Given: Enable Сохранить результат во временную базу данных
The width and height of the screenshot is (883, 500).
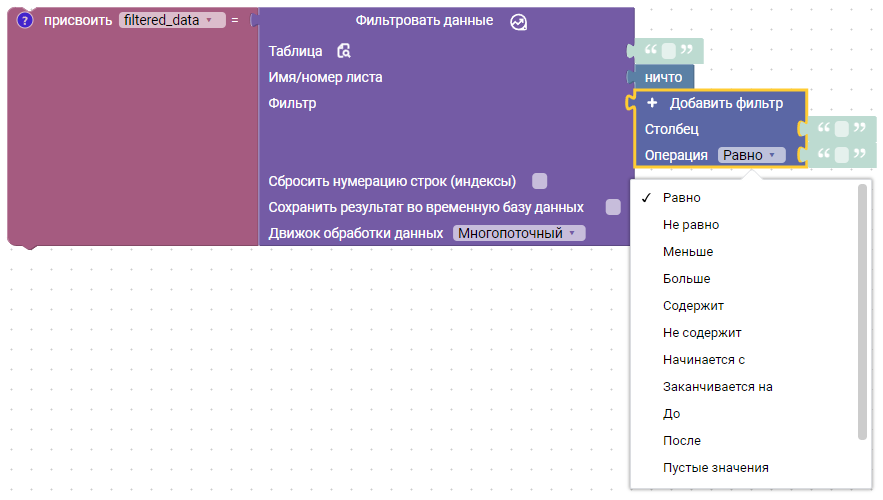Looking at the screenshot, I should coord(613,207).
